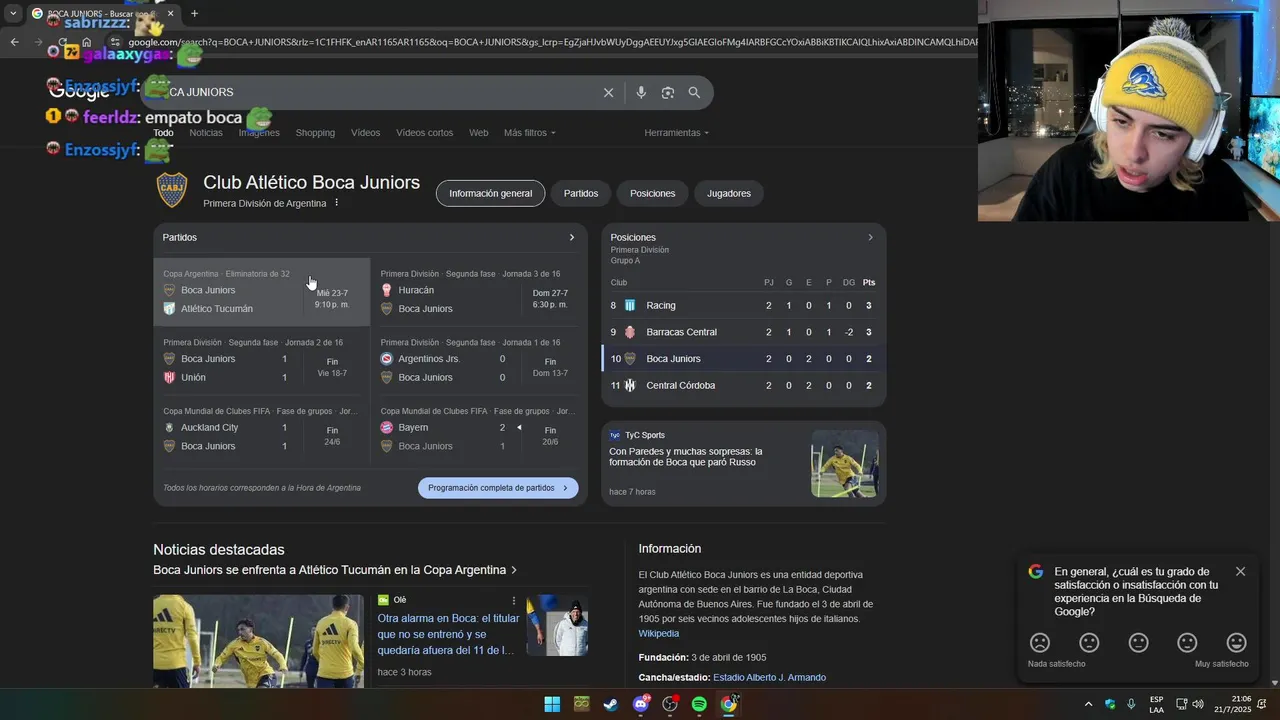The width and height of the screenshot is (1280, 720).
Task: Click the microphone icon in system tray
Action: (1131, 704)
